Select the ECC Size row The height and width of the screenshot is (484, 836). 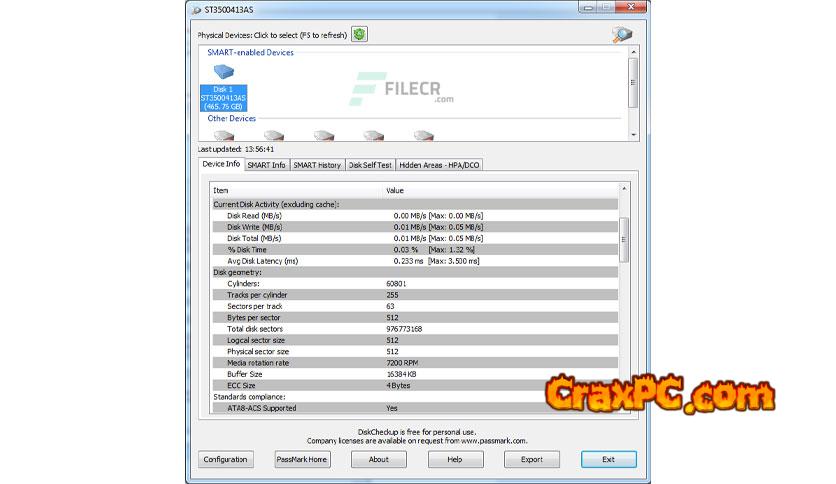tap(415, 385)
